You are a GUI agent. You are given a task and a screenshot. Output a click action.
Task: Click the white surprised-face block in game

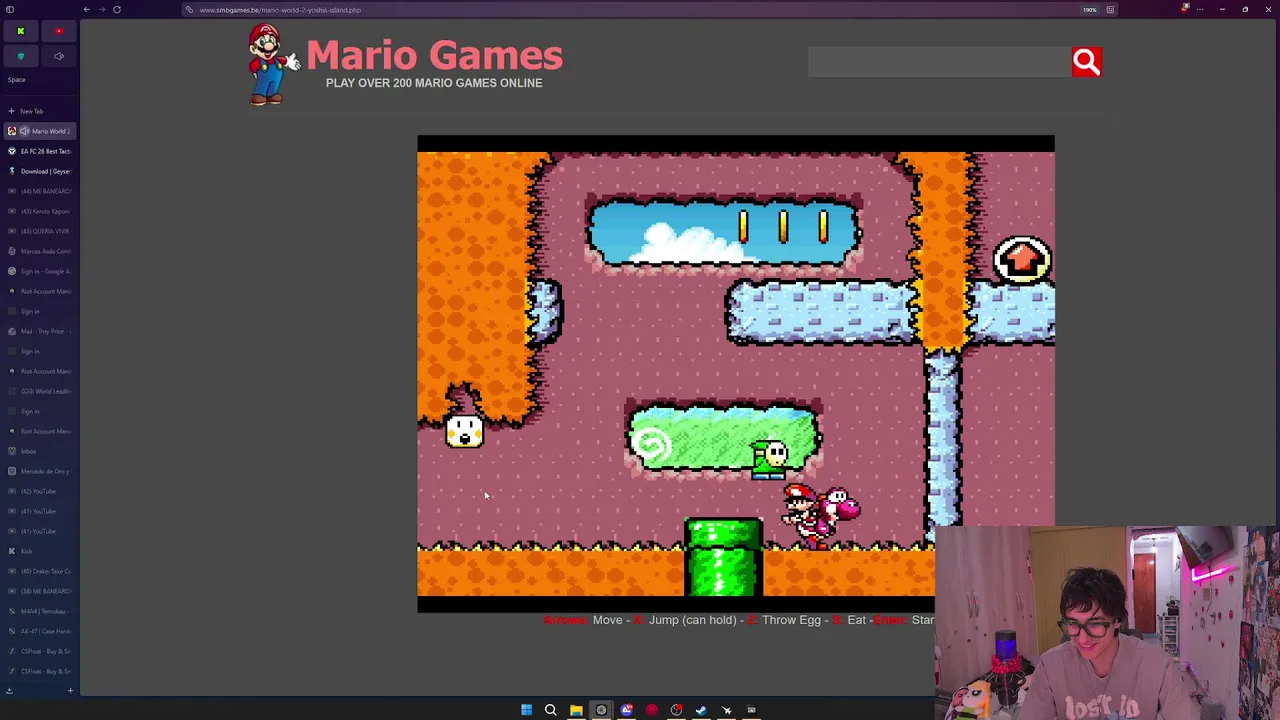click(x=464, y=431)
